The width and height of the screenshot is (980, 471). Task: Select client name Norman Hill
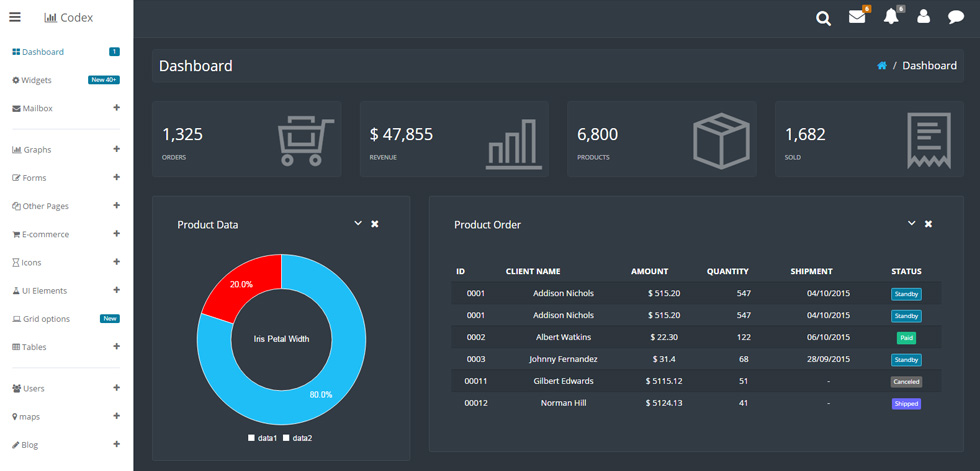(564, 403)
